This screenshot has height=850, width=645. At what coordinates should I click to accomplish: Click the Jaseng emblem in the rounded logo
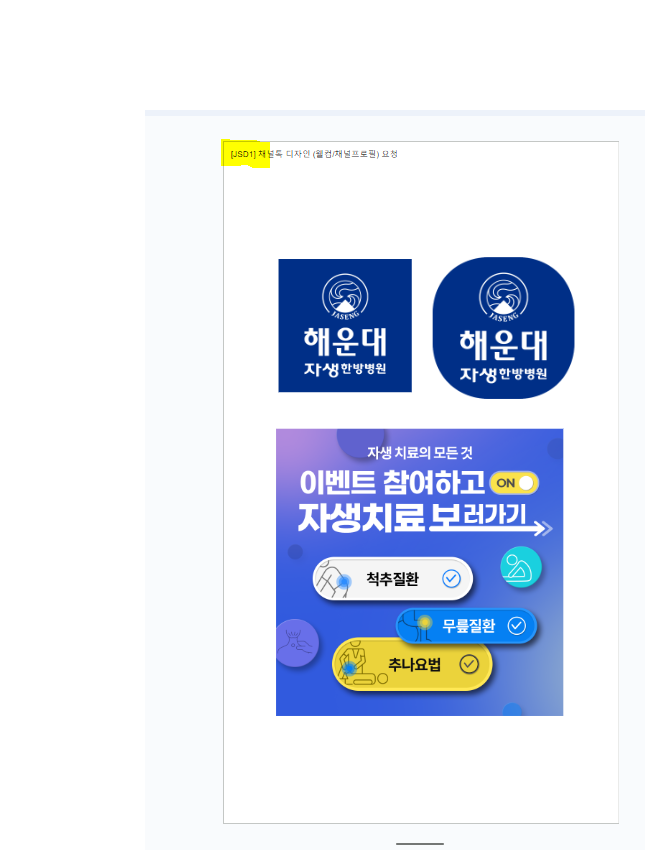tap(504, 297)
